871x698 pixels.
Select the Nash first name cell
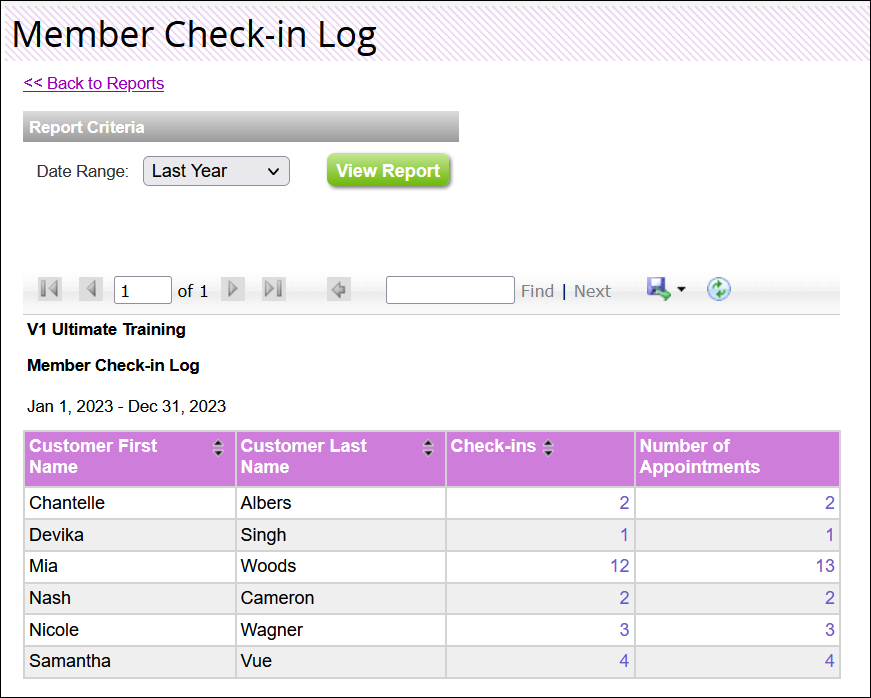pos(130,598)
